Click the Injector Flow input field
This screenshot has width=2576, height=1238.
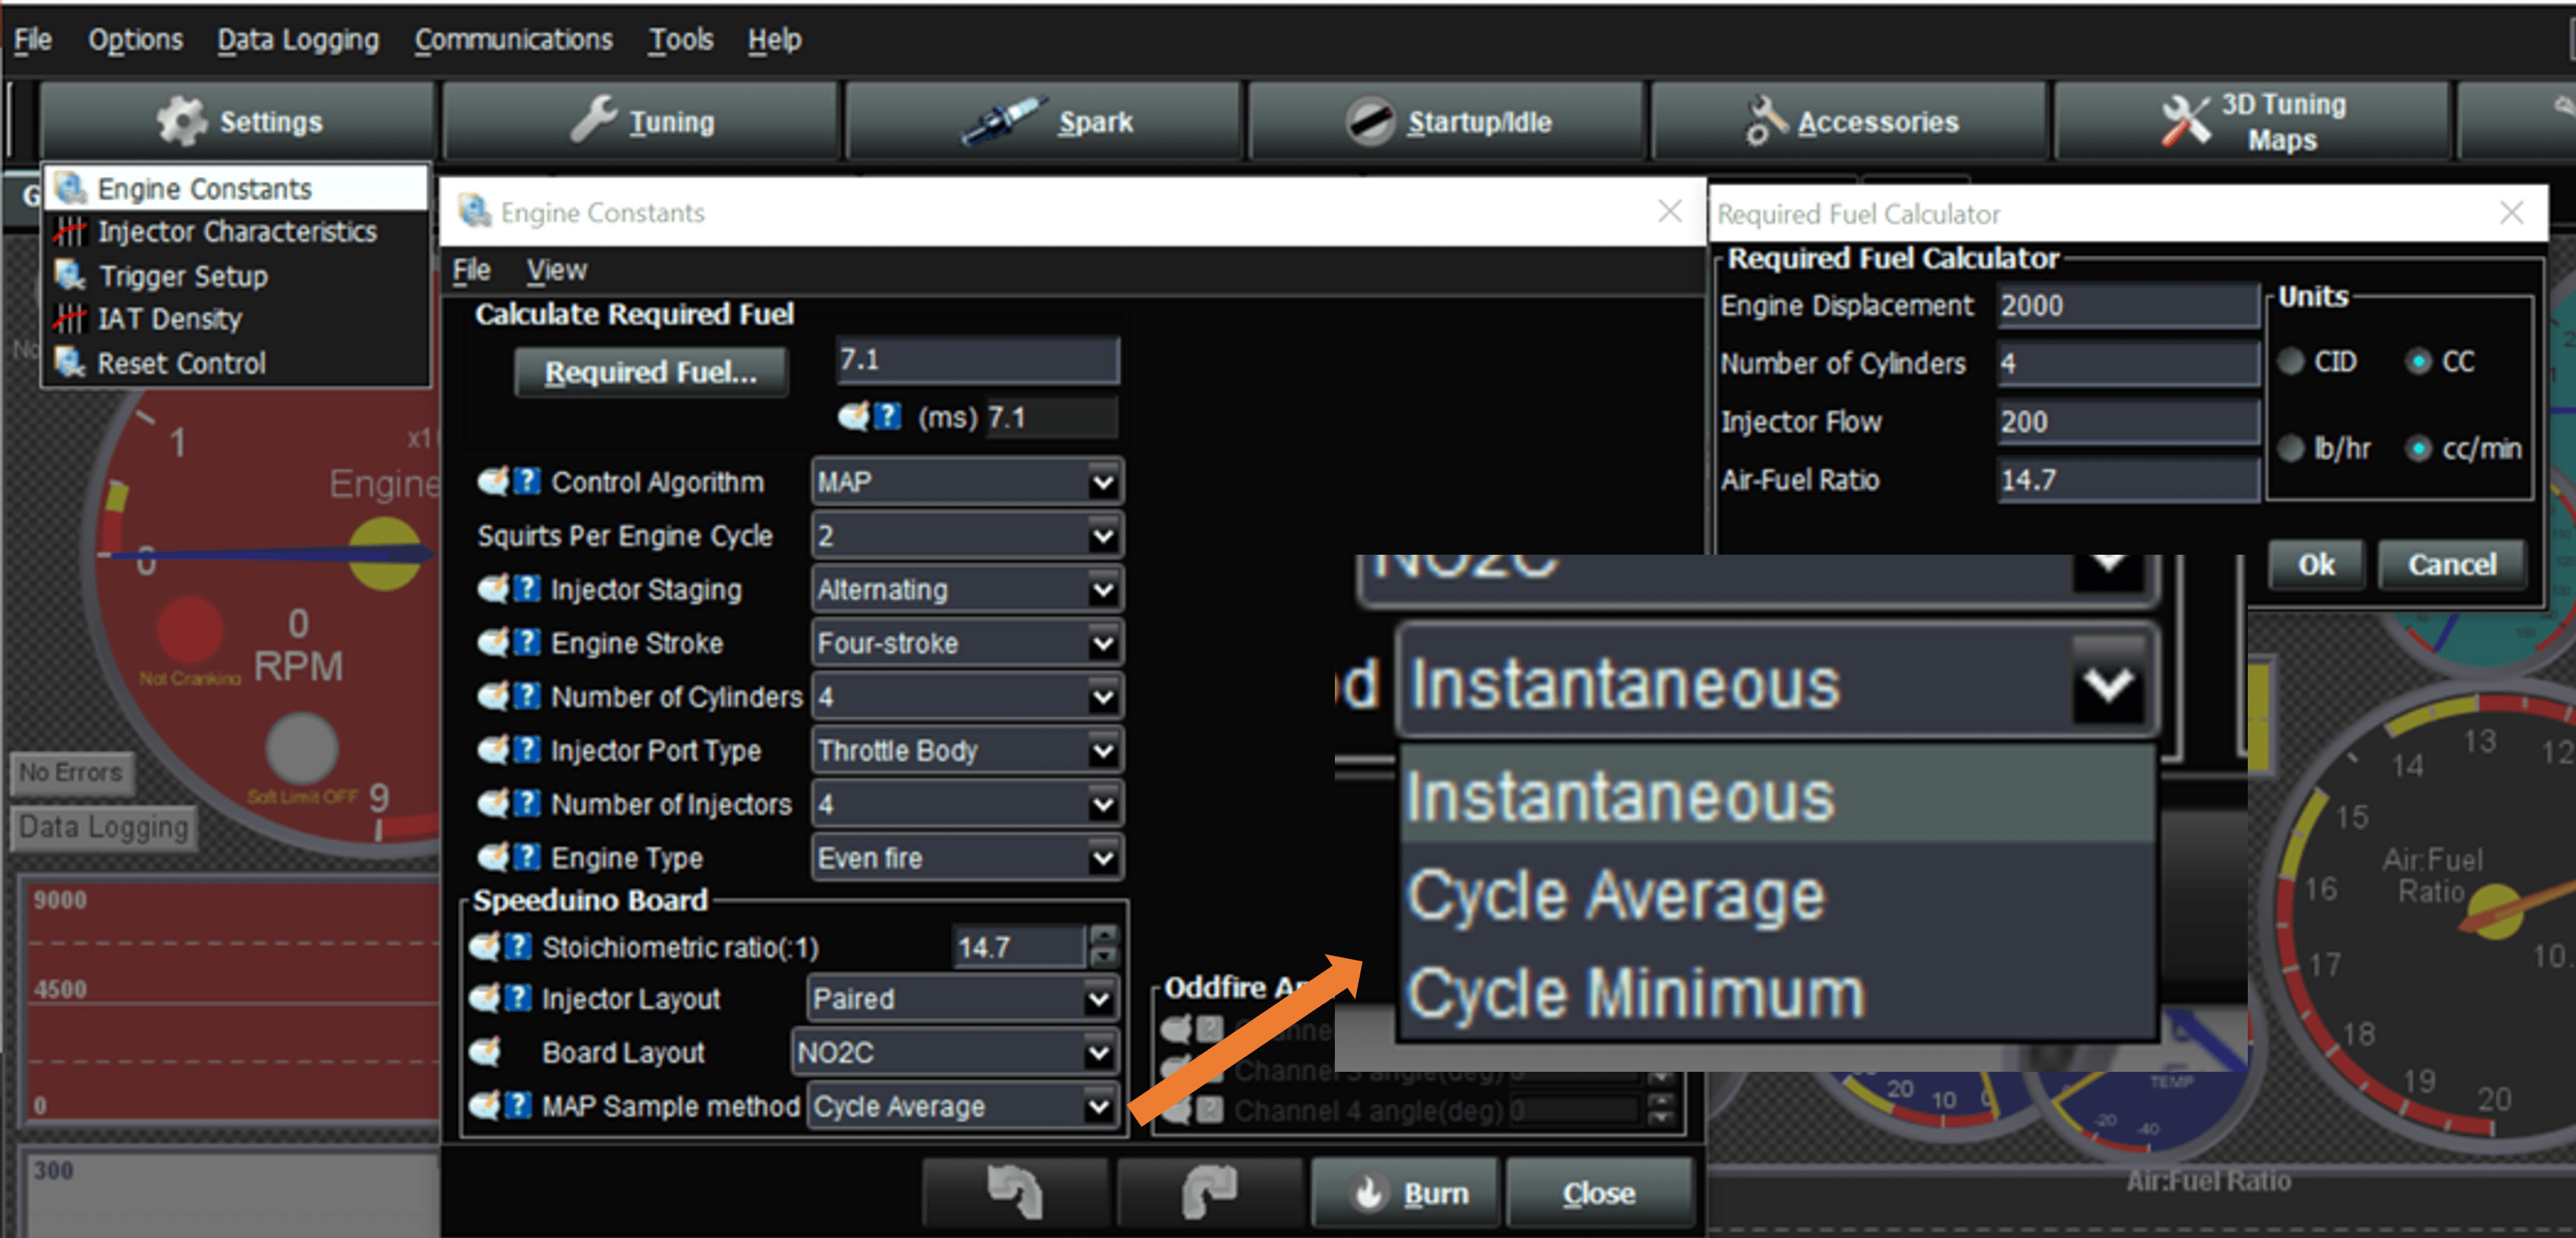(x=2128, y=421)
